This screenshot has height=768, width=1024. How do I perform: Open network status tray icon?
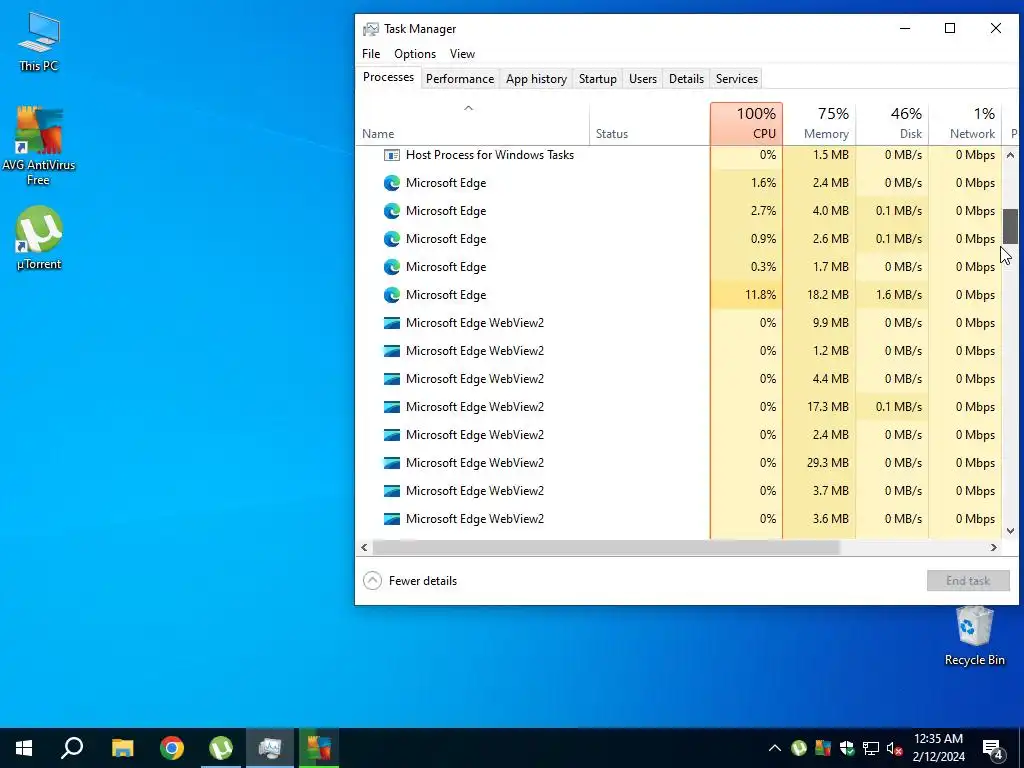pyautogui.click(x=871, y=748)
